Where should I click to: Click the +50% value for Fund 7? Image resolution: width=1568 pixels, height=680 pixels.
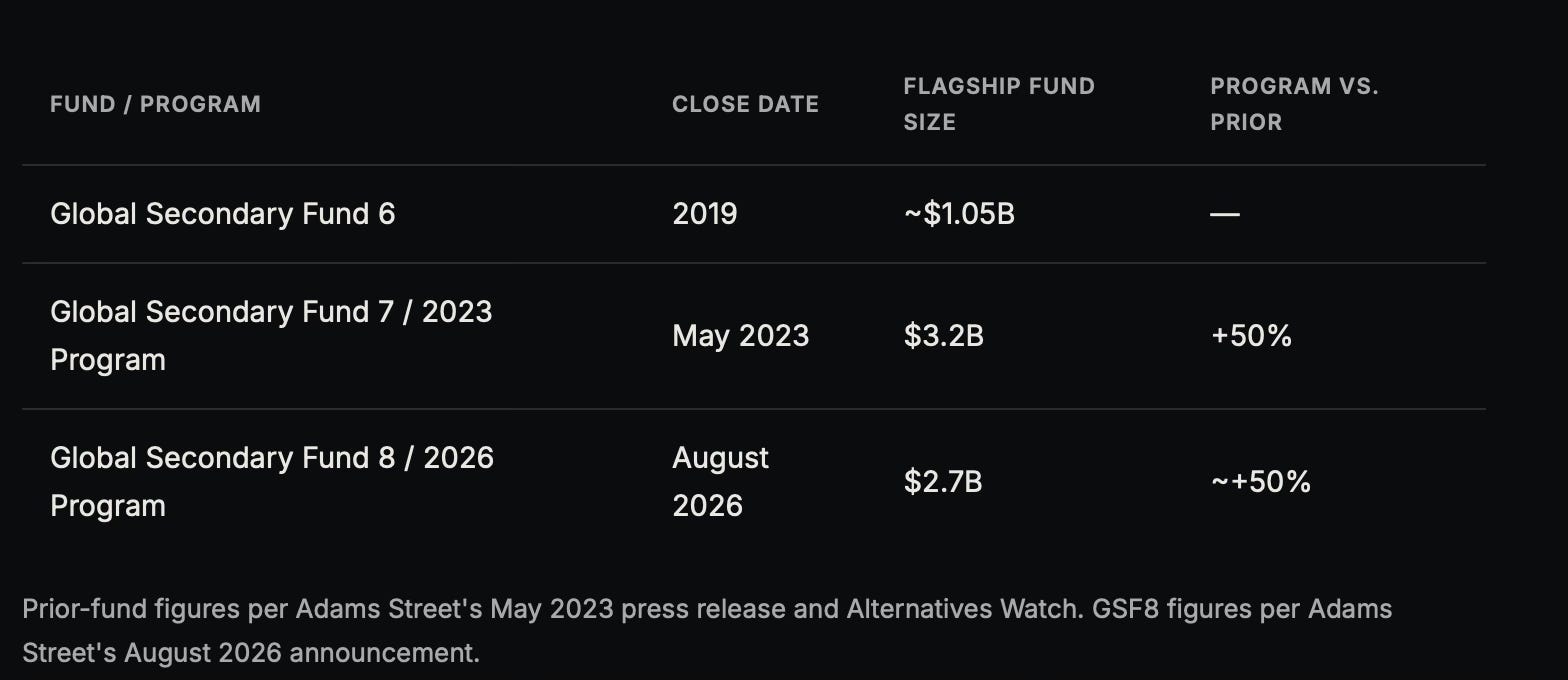(x=1251, y=336)
